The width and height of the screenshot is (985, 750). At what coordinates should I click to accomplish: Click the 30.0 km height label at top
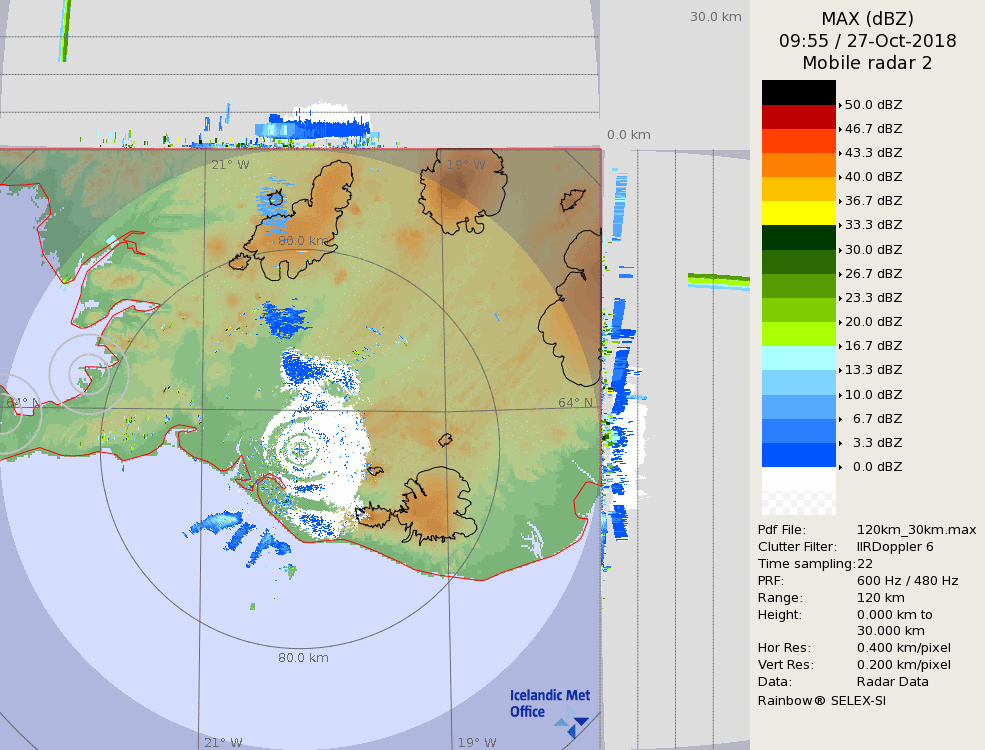[x=715, y=17]
